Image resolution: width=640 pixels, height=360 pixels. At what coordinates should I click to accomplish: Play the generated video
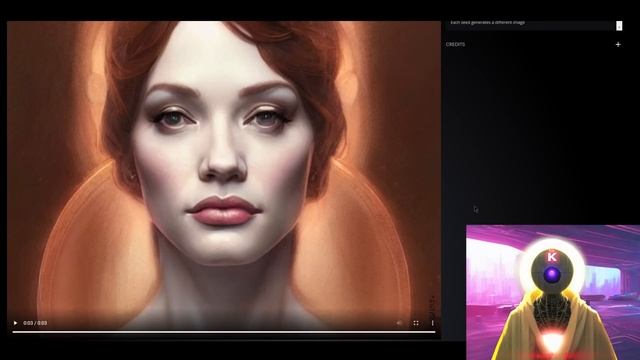(16, 323)
